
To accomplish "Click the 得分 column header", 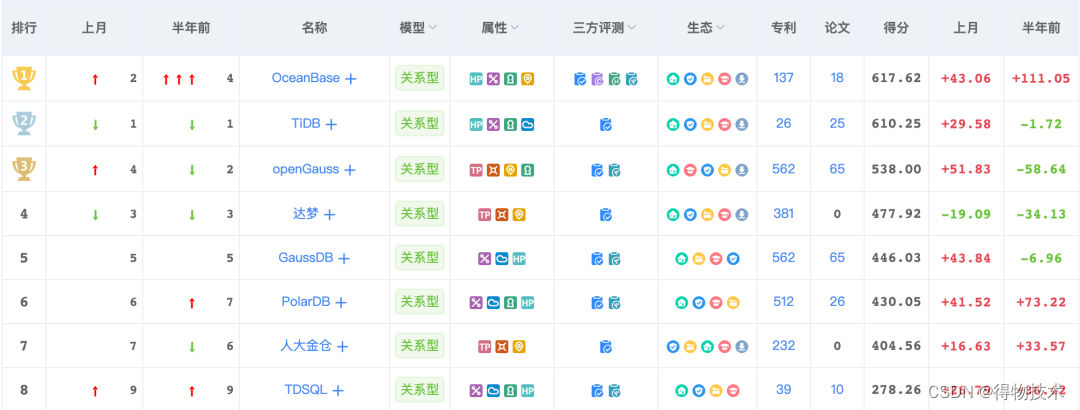I will pyautogui.click(x=896, y=28).
